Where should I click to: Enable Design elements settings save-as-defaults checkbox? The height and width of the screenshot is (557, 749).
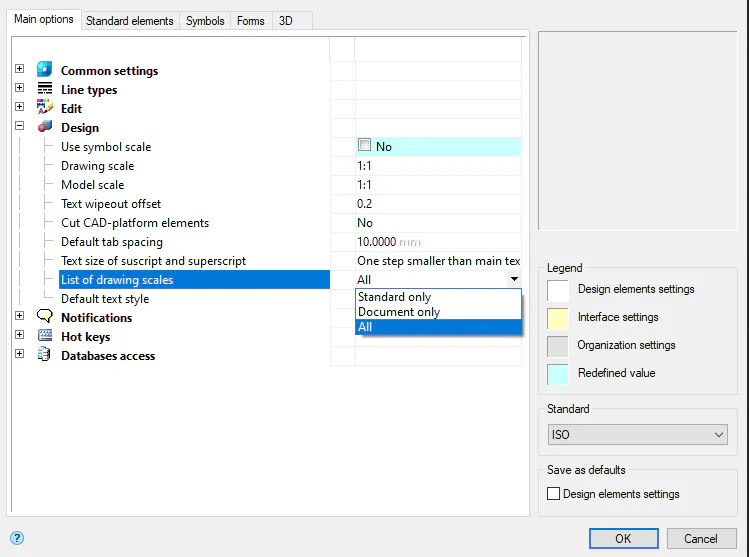point(553,493)
